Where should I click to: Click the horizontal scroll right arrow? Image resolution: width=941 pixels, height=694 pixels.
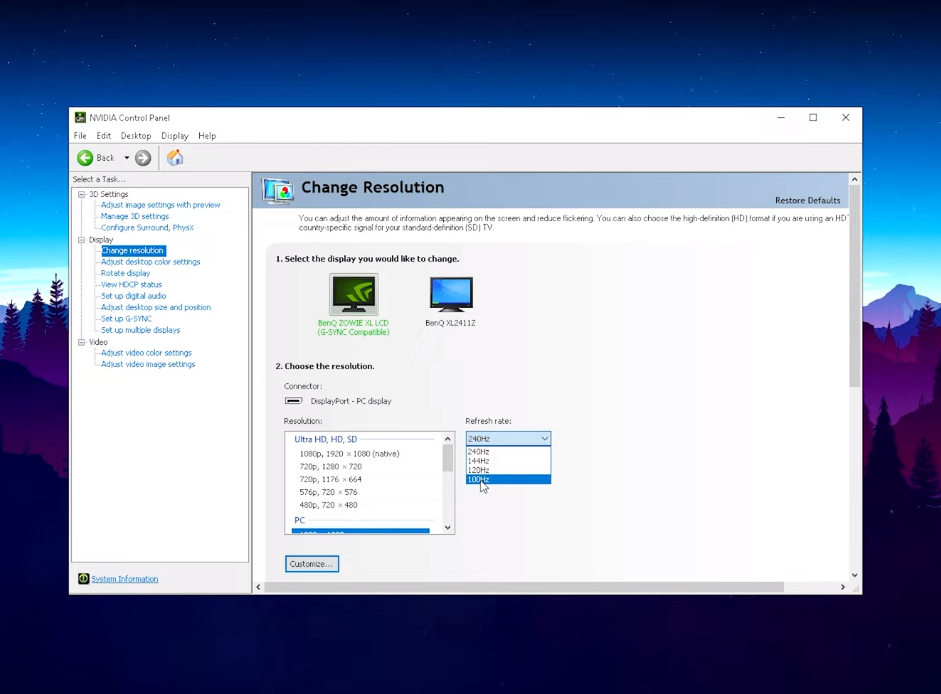pyautogui.click(x=843, y=587)
